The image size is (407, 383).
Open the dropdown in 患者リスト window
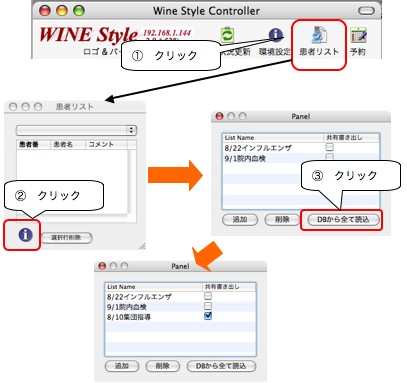pos(76,130)
